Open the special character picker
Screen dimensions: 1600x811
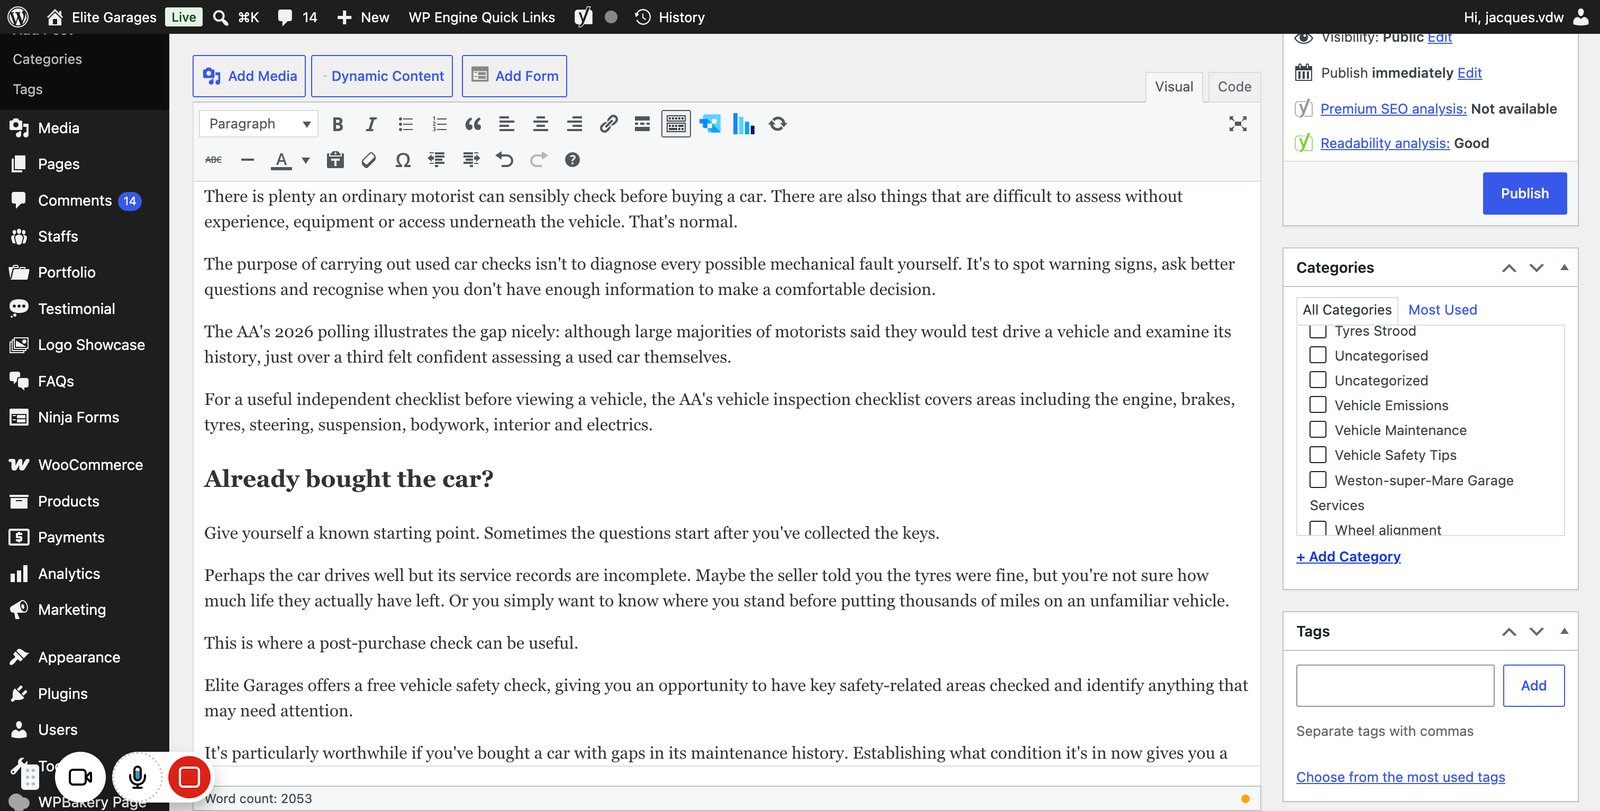(403, 160)
